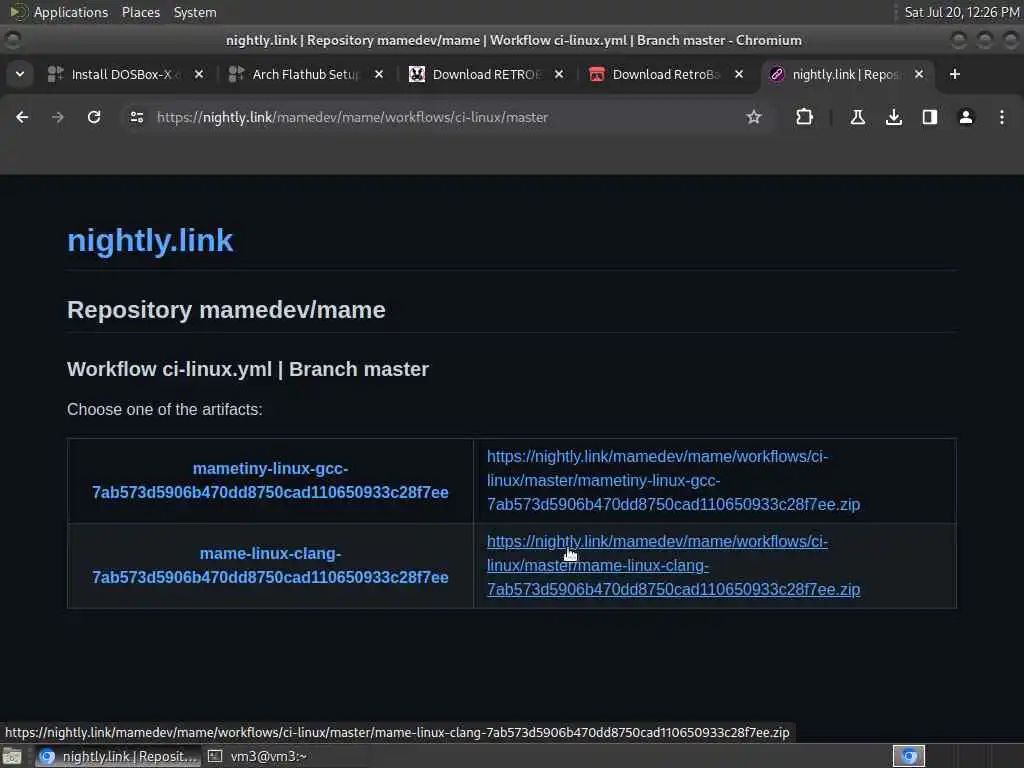Select "Repository mamedev/mame" heading
The width and height of the screenshot is (1024, 768).
pyautogui.click(x=226, y=310)
